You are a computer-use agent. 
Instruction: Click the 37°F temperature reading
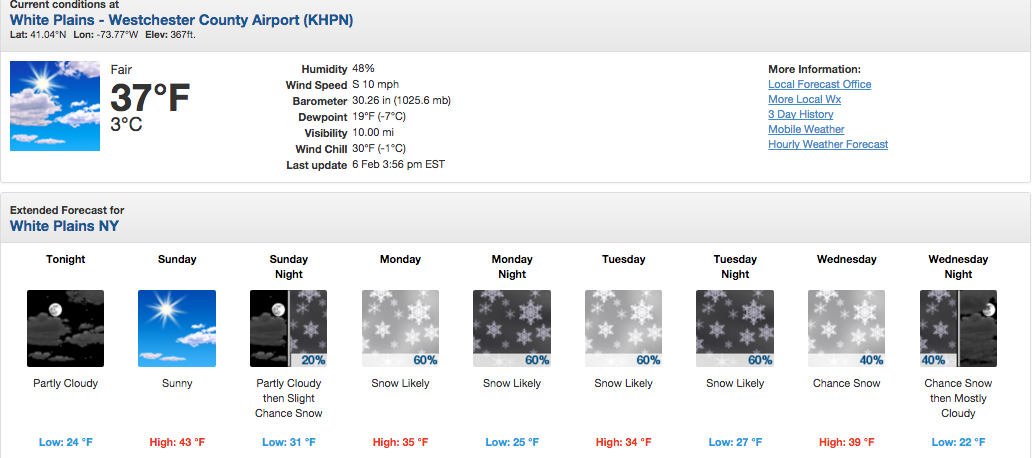pyautogui.click(x=150, y=98)
